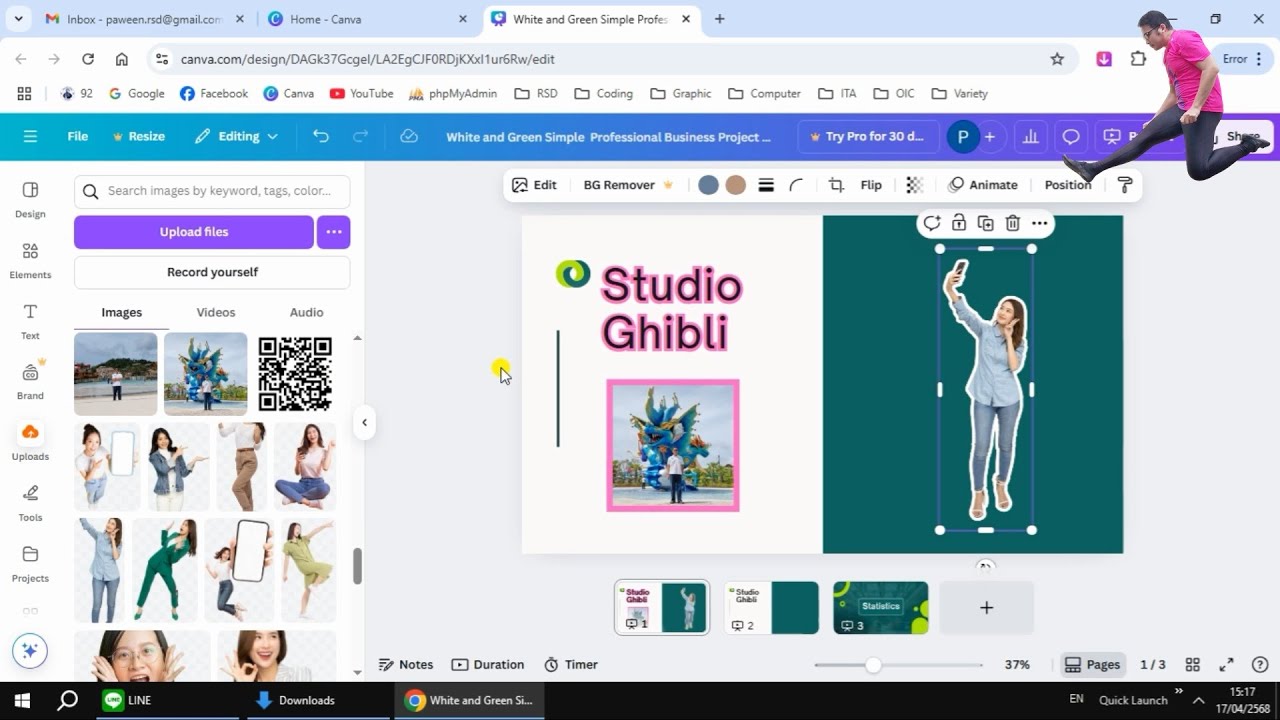Toggle the Pages view button
The width and height of the screenshot is (1280, 720).
point(1092,664)
